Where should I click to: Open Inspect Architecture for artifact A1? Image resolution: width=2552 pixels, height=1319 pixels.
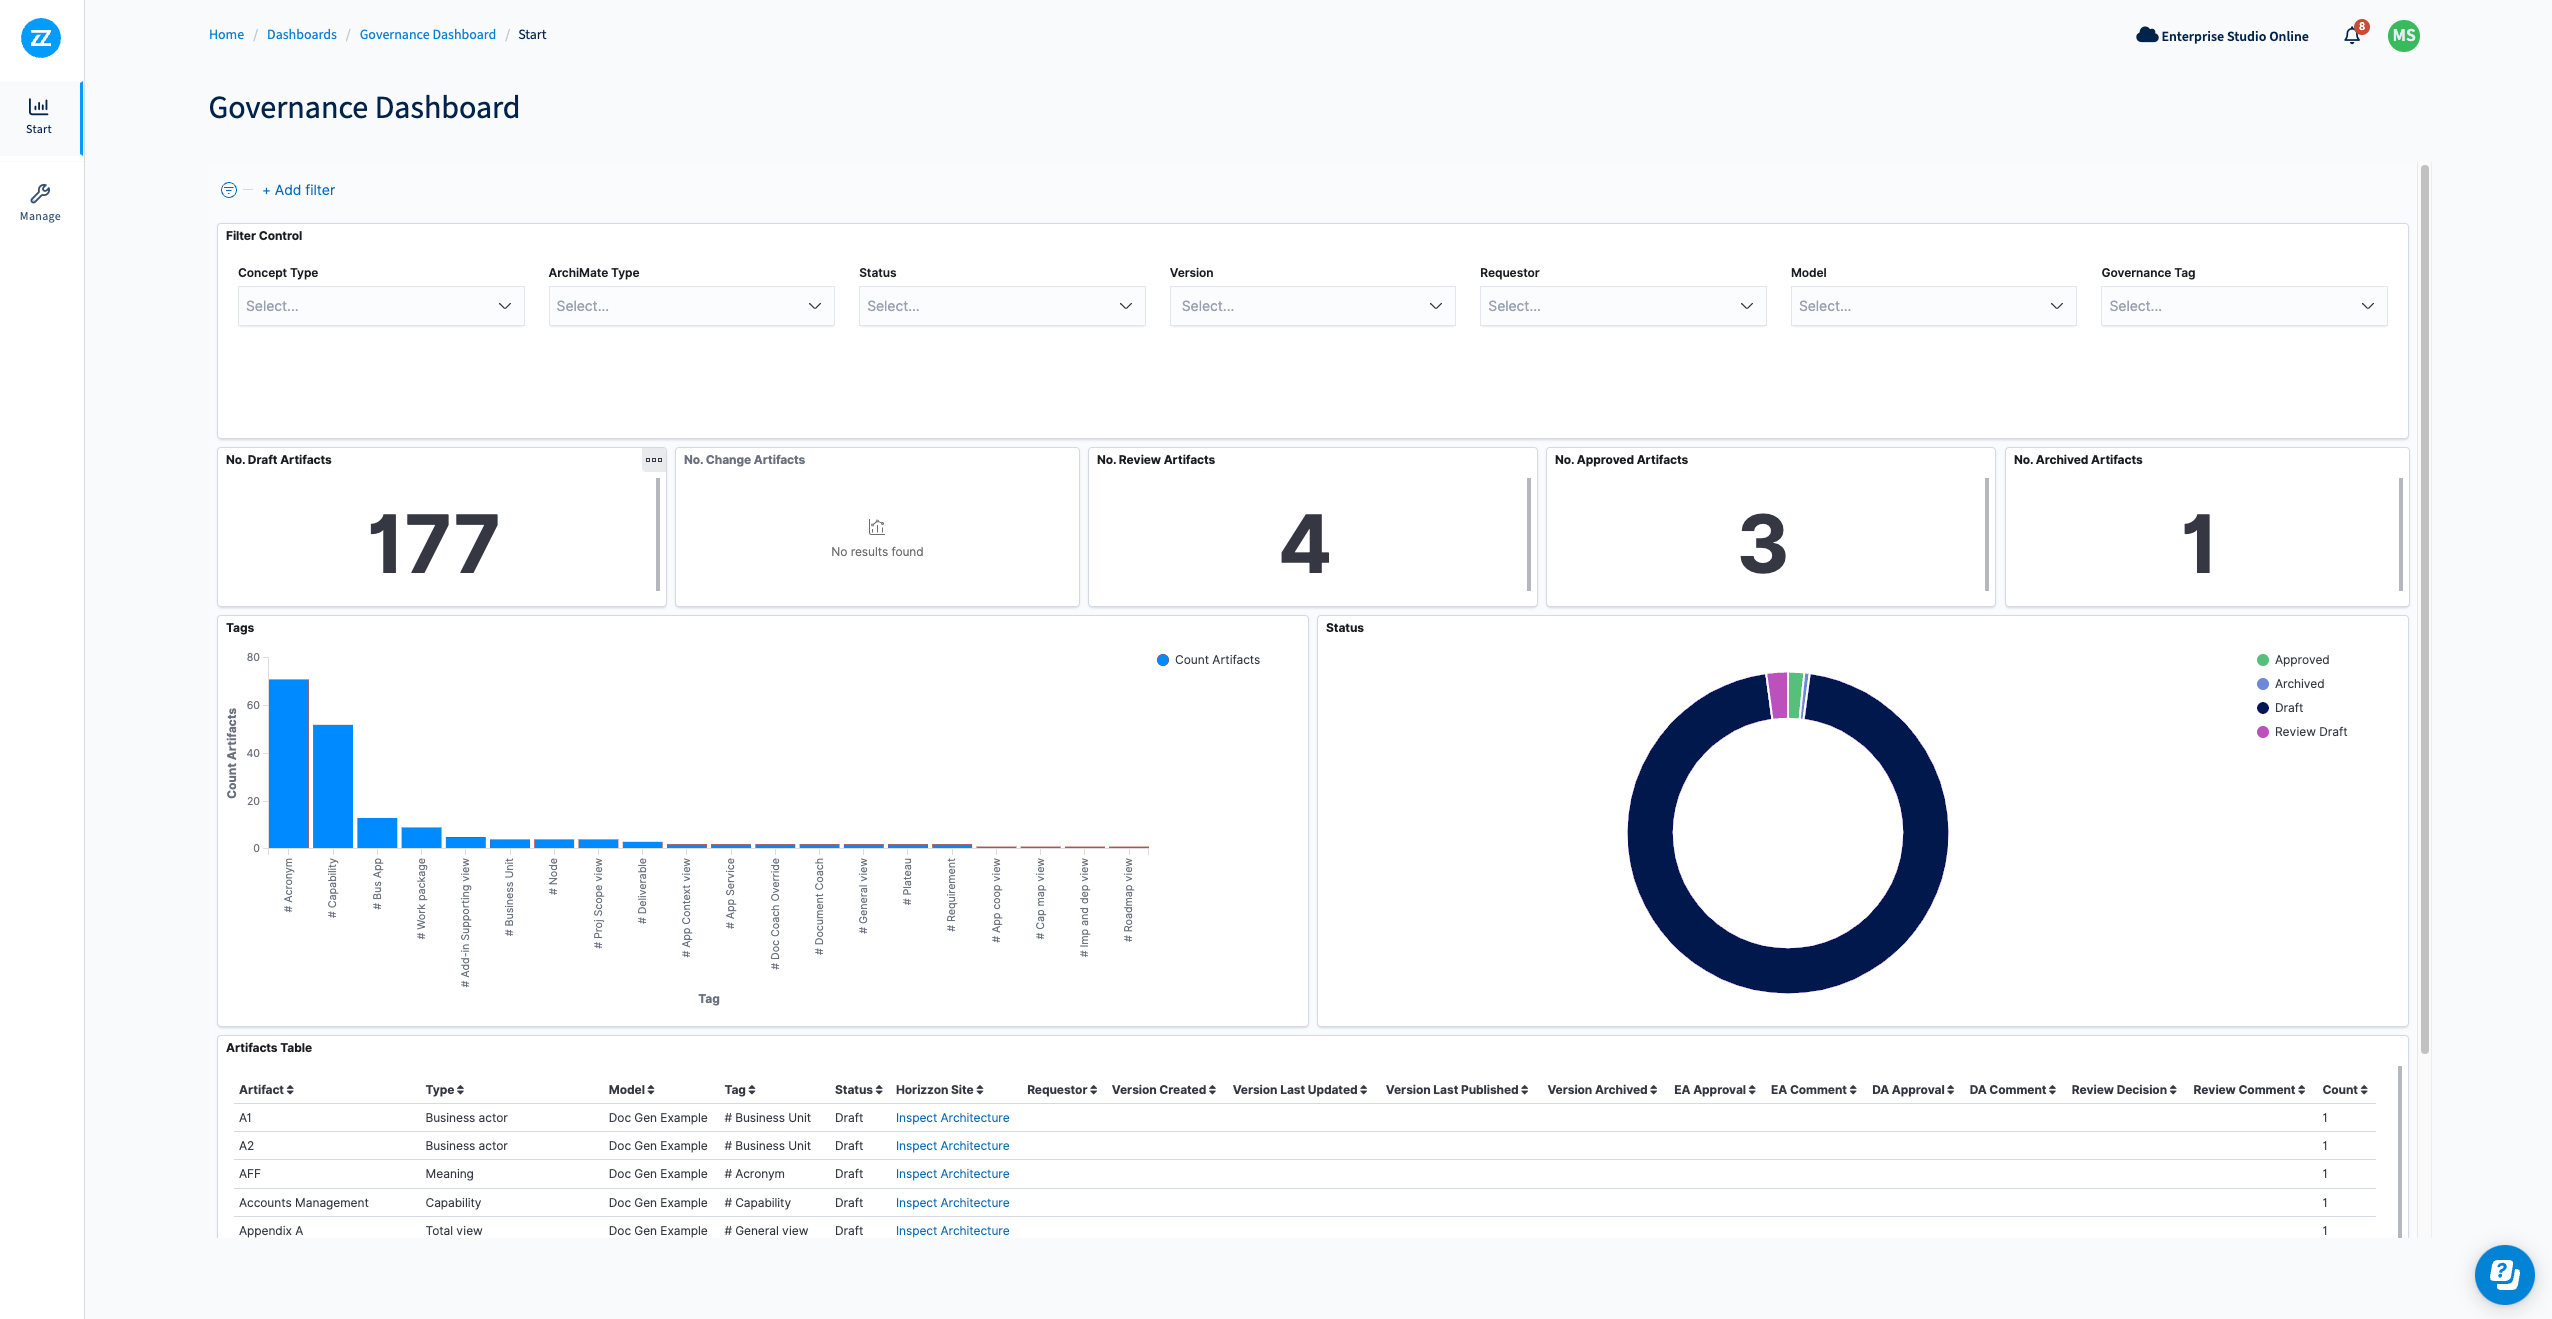coord(951,1117)
